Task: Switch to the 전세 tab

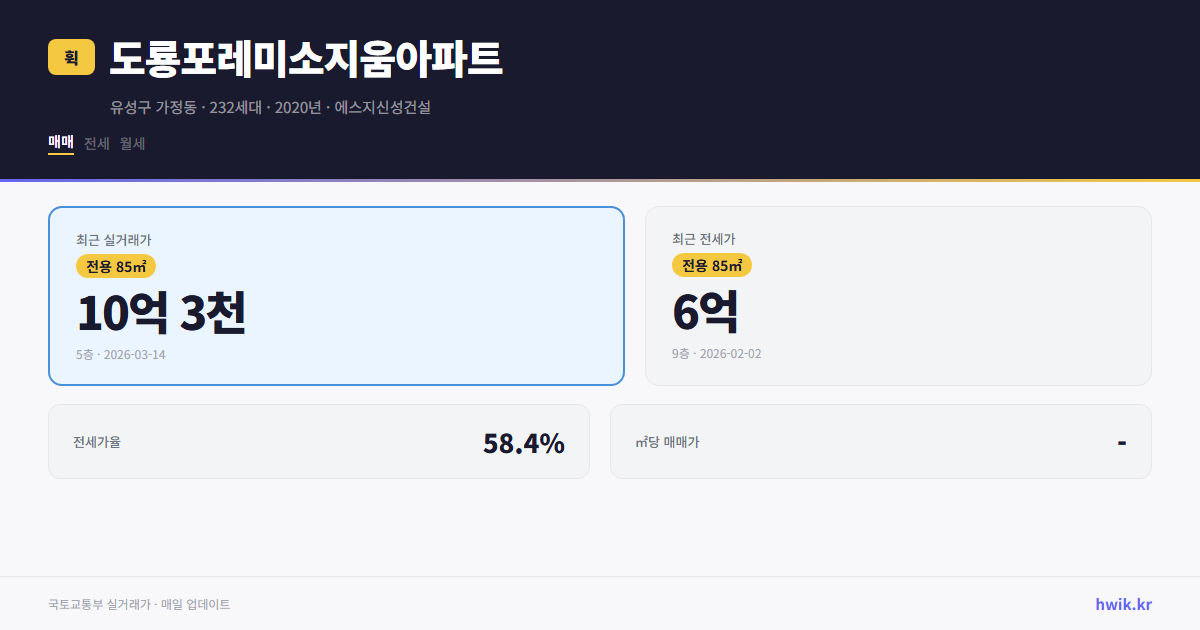Action: tap(95, 143)
